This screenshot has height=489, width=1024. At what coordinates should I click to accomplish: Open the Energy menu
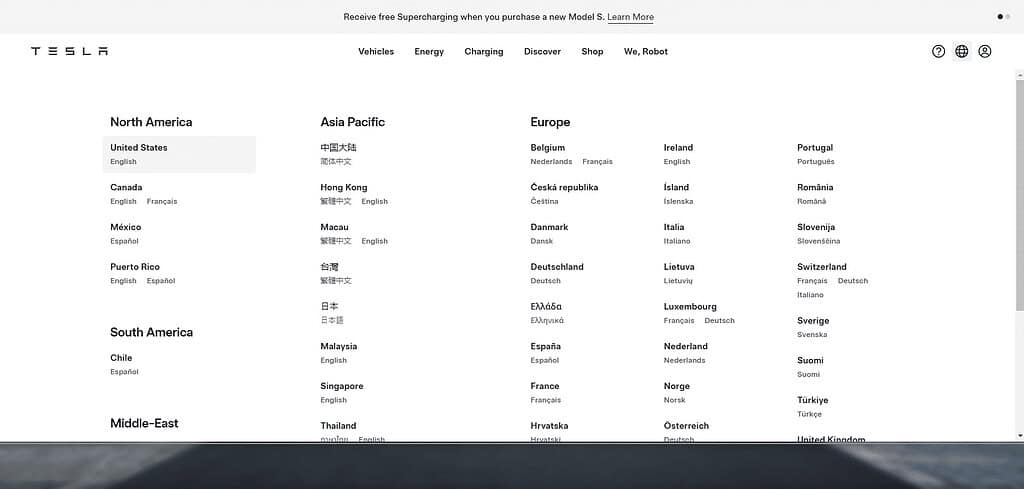click(x=429, y=52)
